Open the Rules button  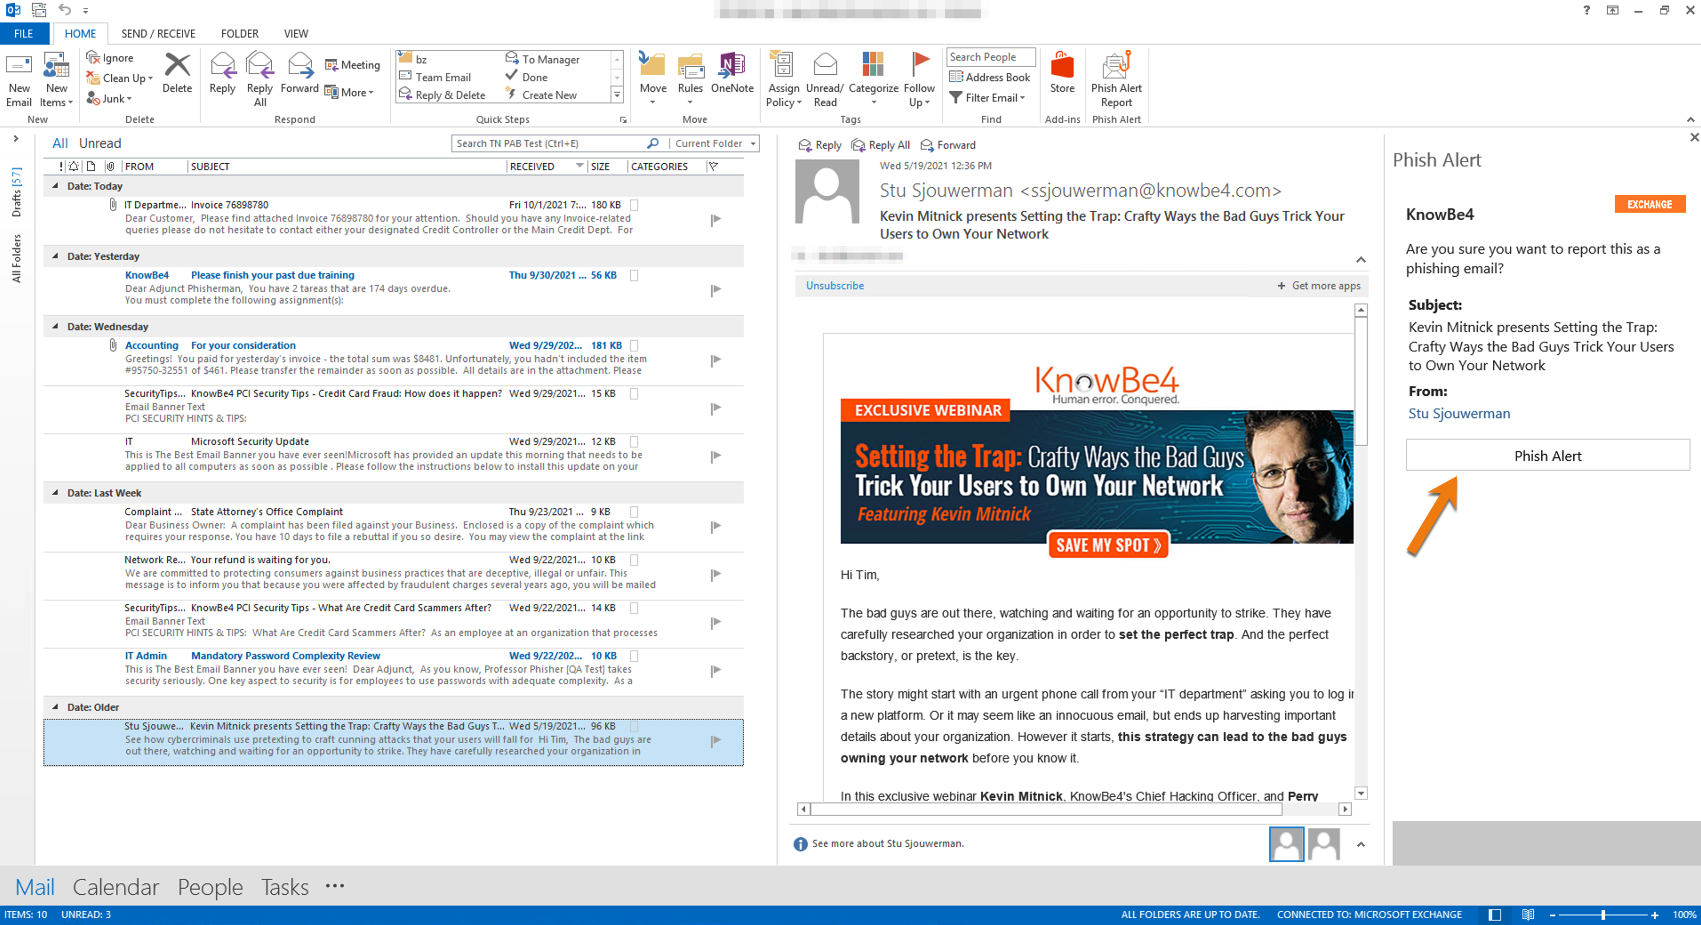click(690, 80)
